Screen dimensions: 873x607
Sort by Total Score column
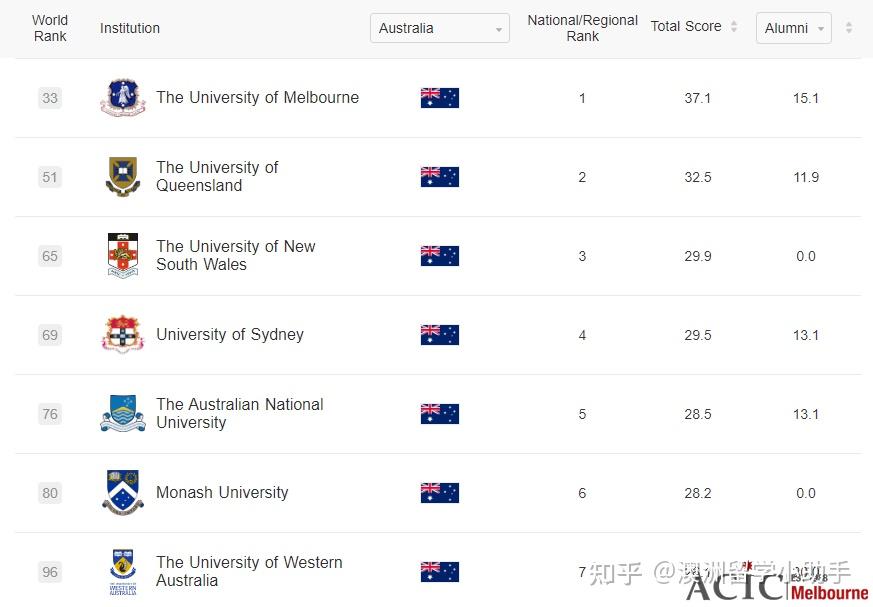pos(734,26)
